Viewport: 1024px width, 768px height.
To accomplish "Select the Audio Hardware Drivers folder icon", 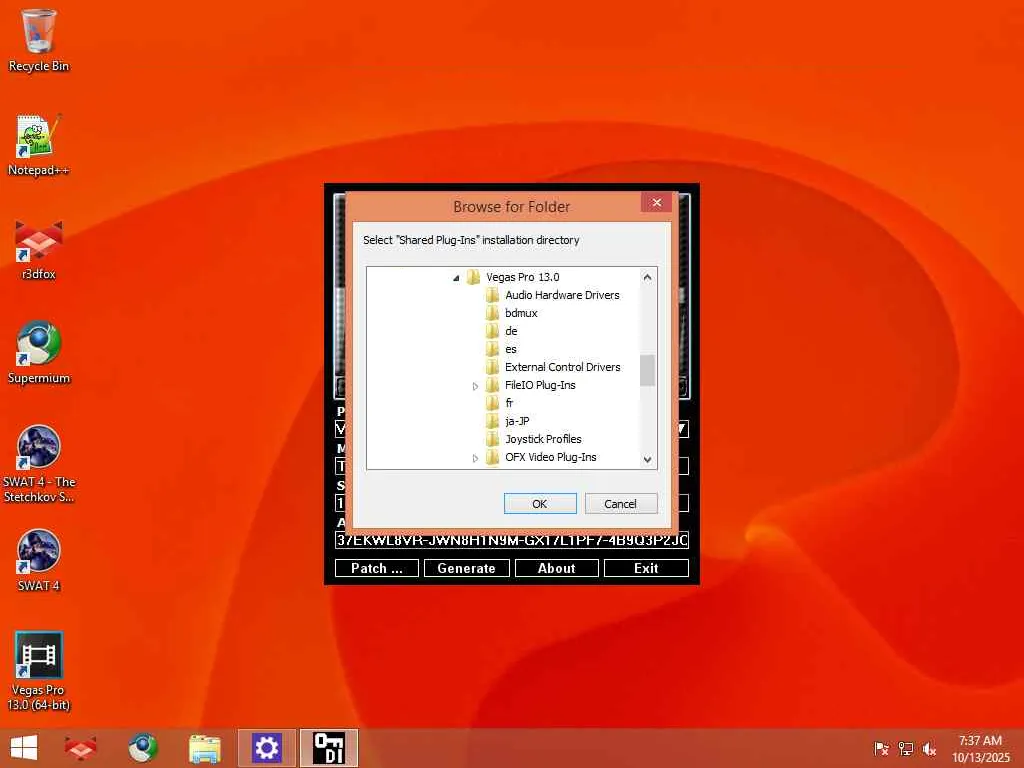I will click(492, 295).
